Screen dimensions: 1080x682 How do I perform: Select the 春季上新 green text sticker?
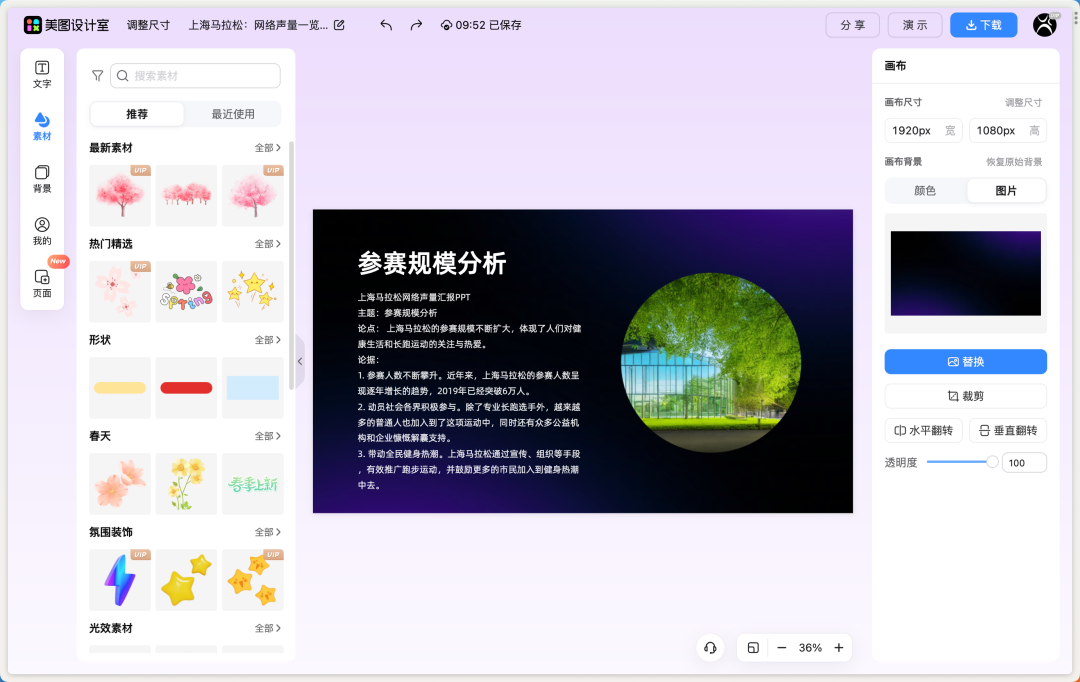click(253, 484)
